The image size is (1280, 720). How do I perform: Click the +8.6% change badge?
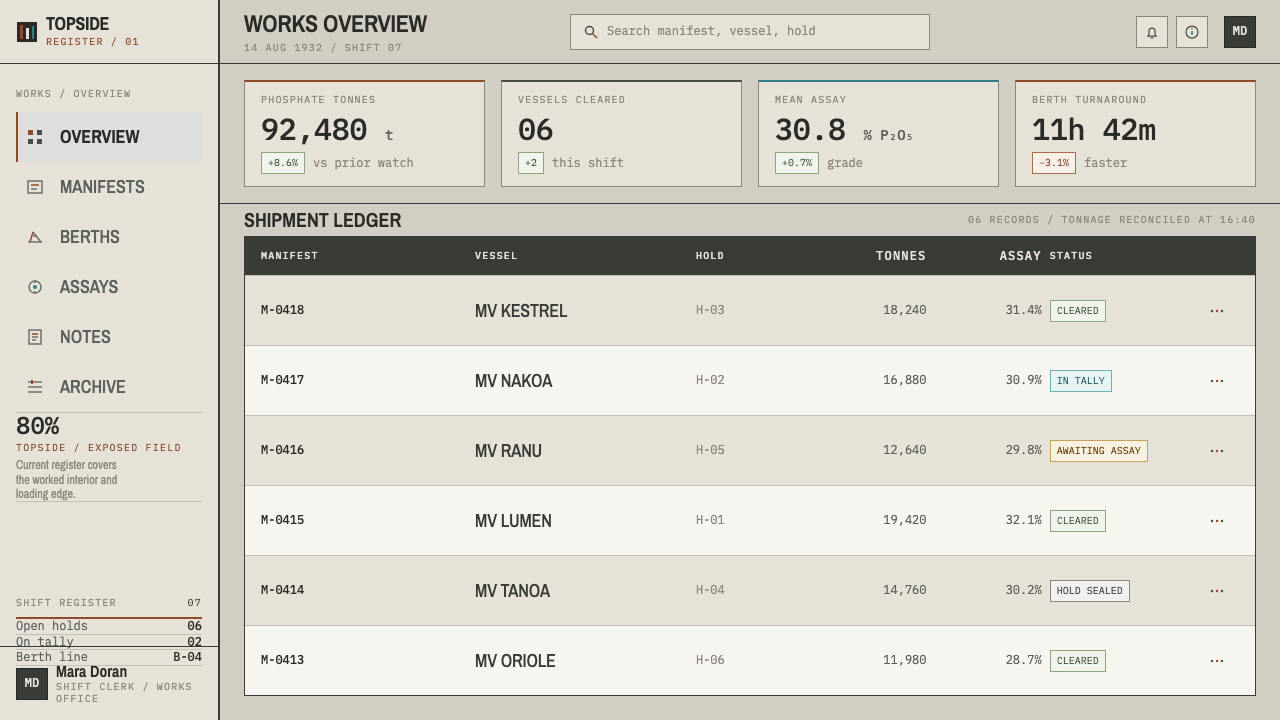pyautogui.click(x=283, y=163)
